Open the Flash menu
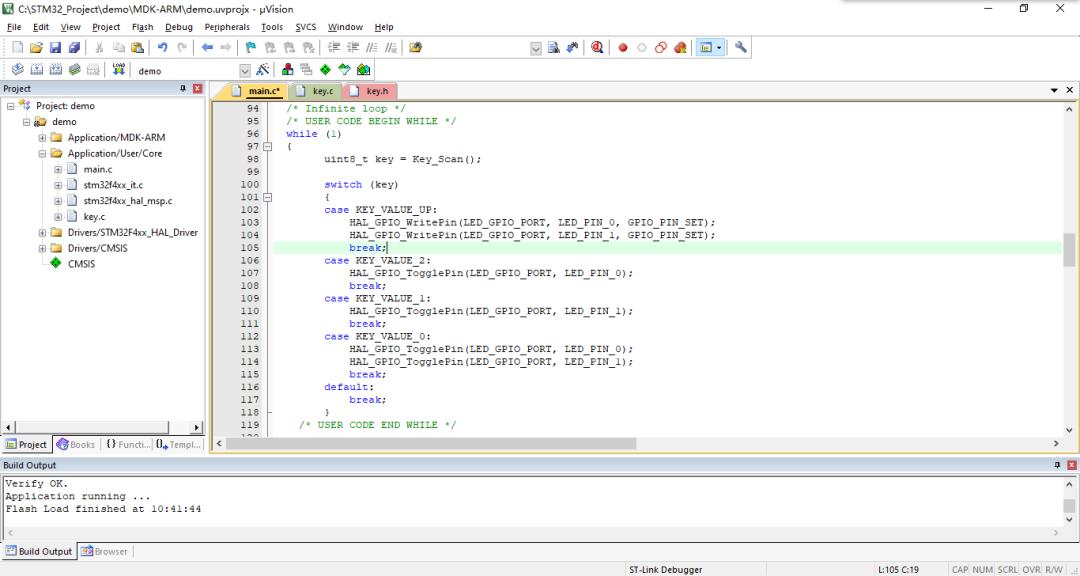Viewport: 1080px width, 576px height. [143, 27]
